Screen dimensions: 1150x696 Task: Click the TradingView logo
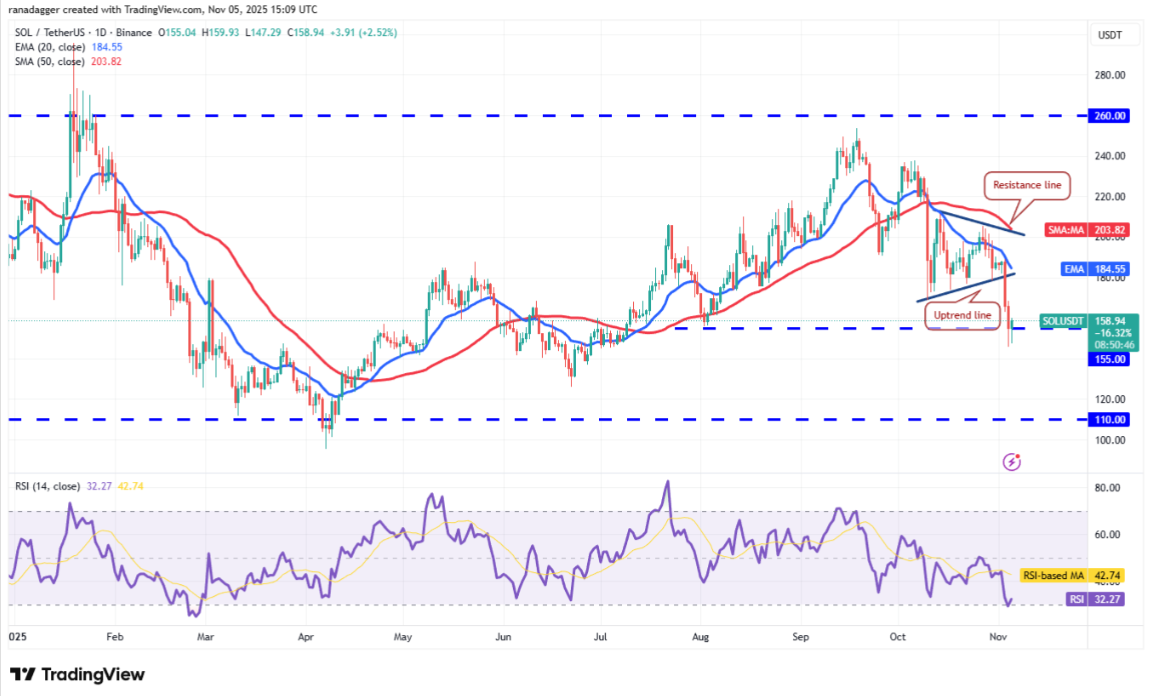78,674
